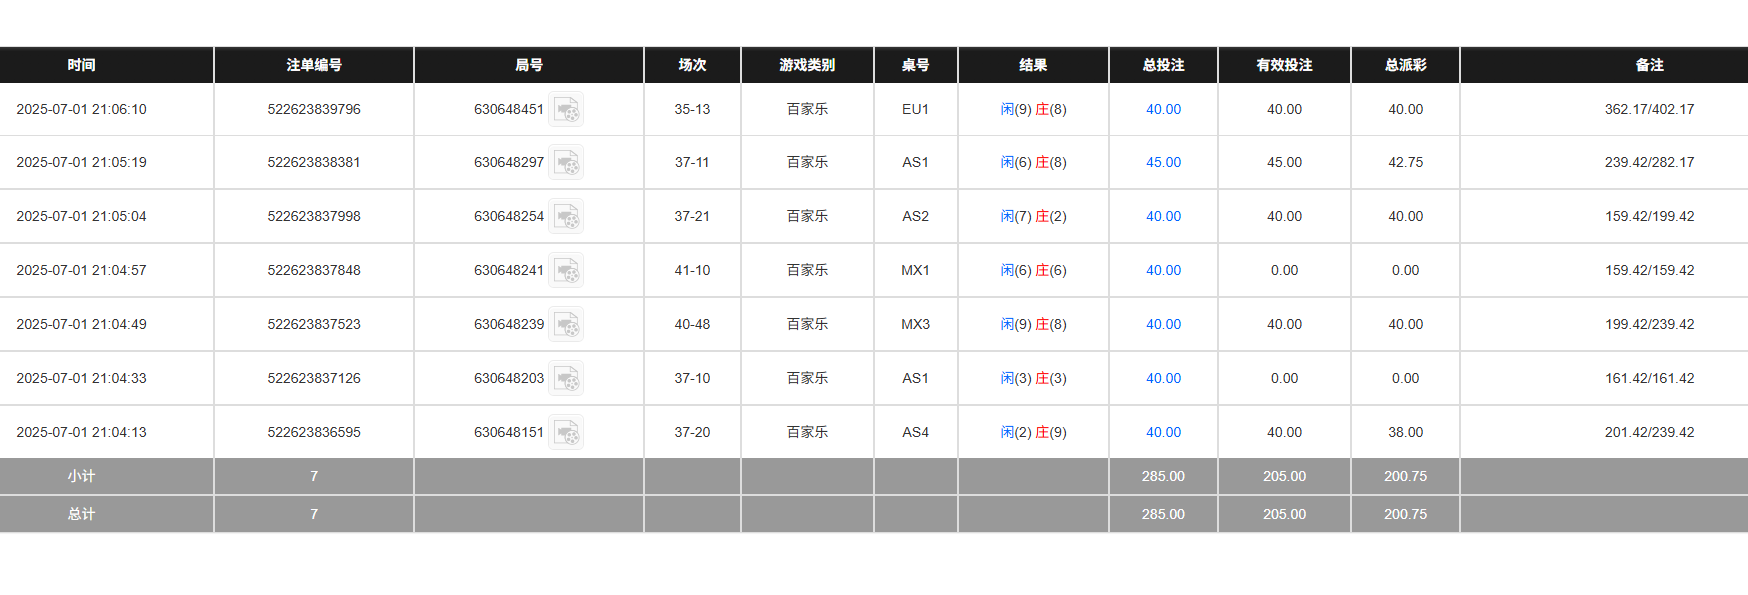Click the 结果 column header
Viewport: 1748px width, 595px height.
click(x=1033, y=65)
